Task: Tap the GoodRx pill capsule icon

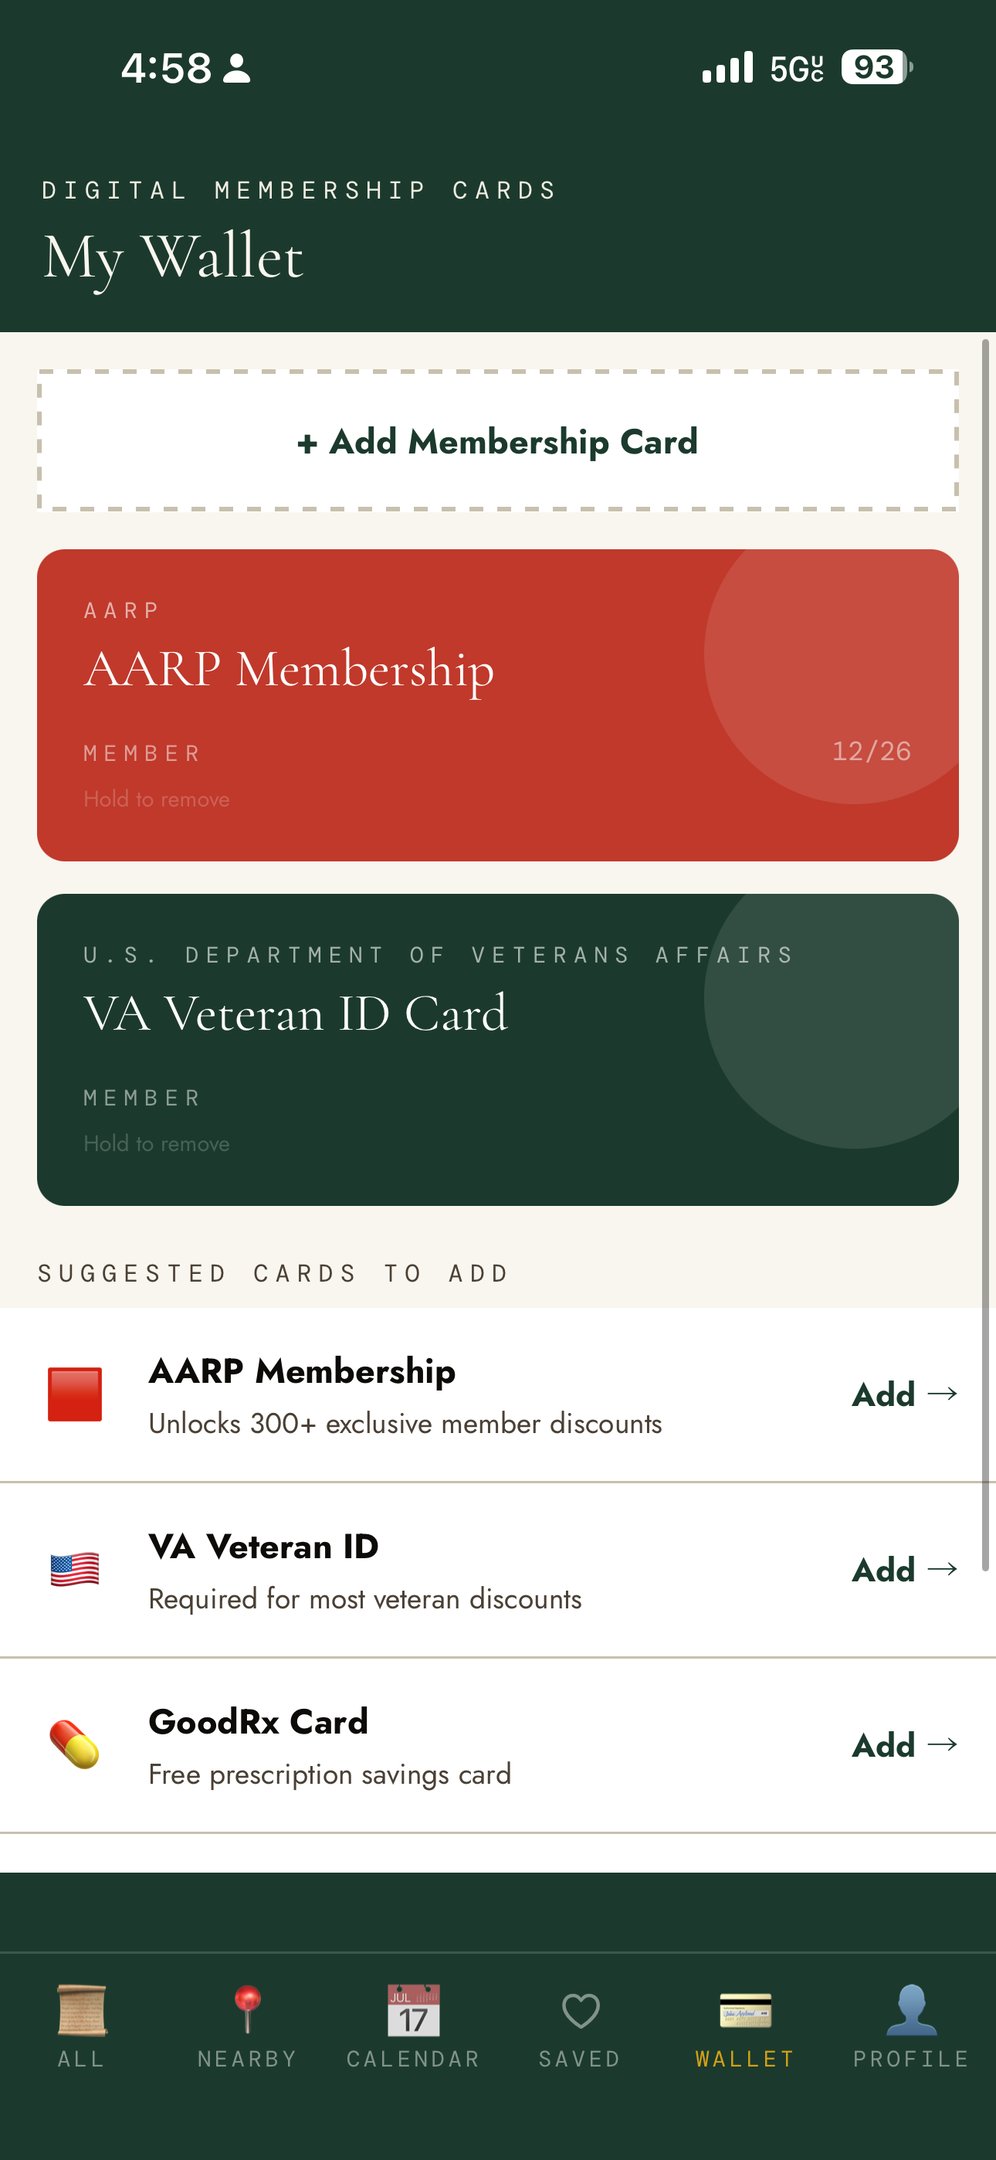Action: [x=75, y=1744]
